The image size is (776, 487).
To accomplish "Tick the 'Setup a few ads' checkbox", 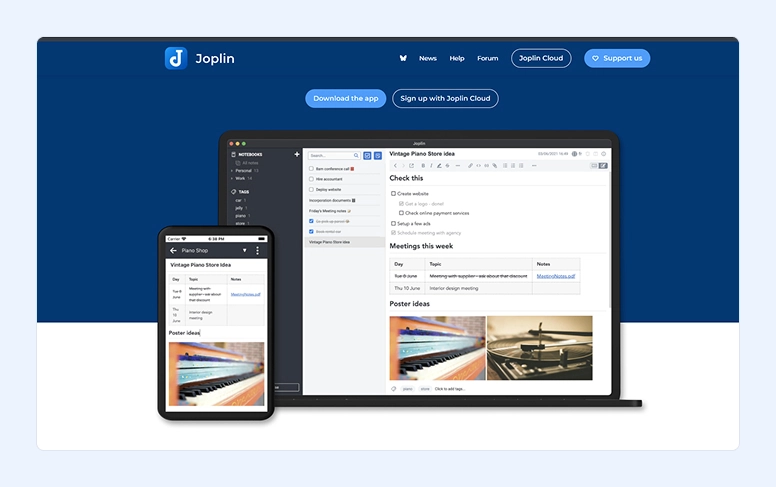I will [x=393, y=223].
